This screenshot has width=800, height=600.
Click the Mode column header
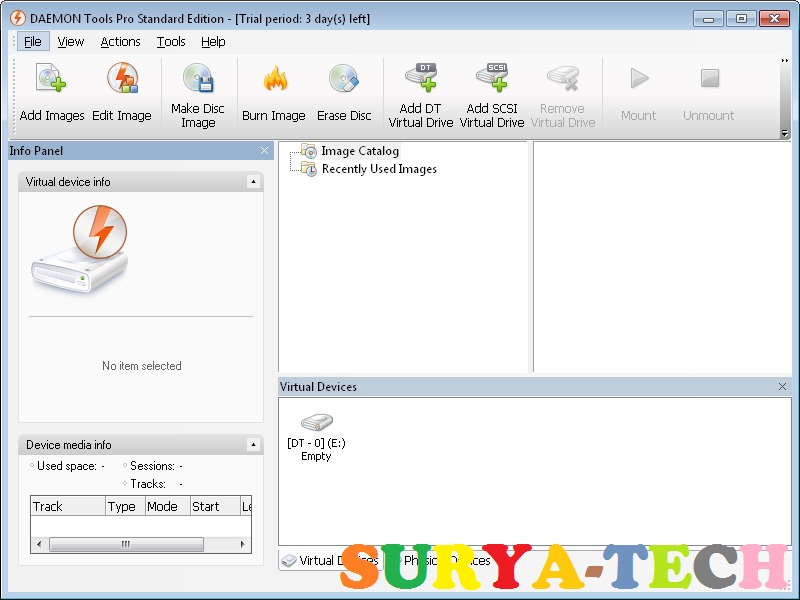click(x=168, y=506)
